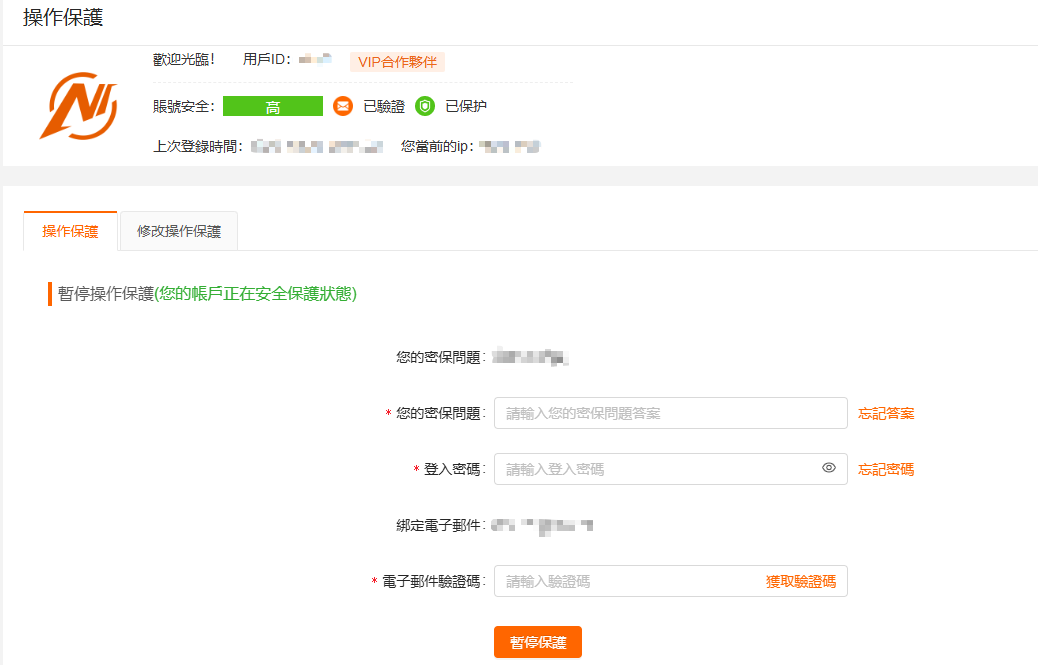
Task: Click the 已驗證 status text
Action: (x=384, y=106)
